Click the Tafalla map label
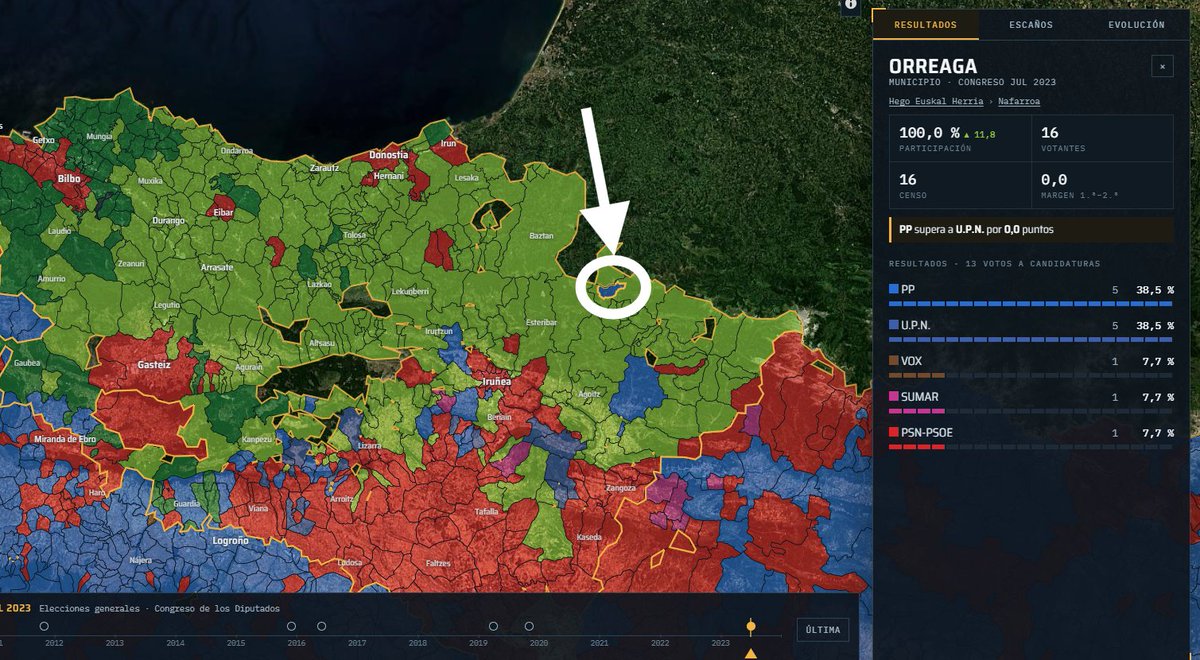The height and width of the screenshot is (660, 1200). 487,511
